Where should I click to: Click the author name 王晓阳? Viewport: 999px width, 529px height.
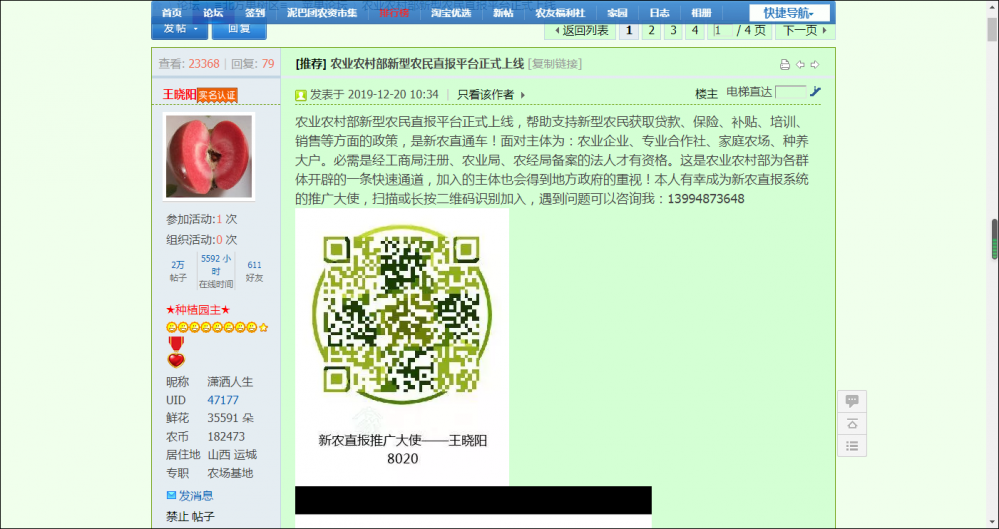[x=179, y=94]
